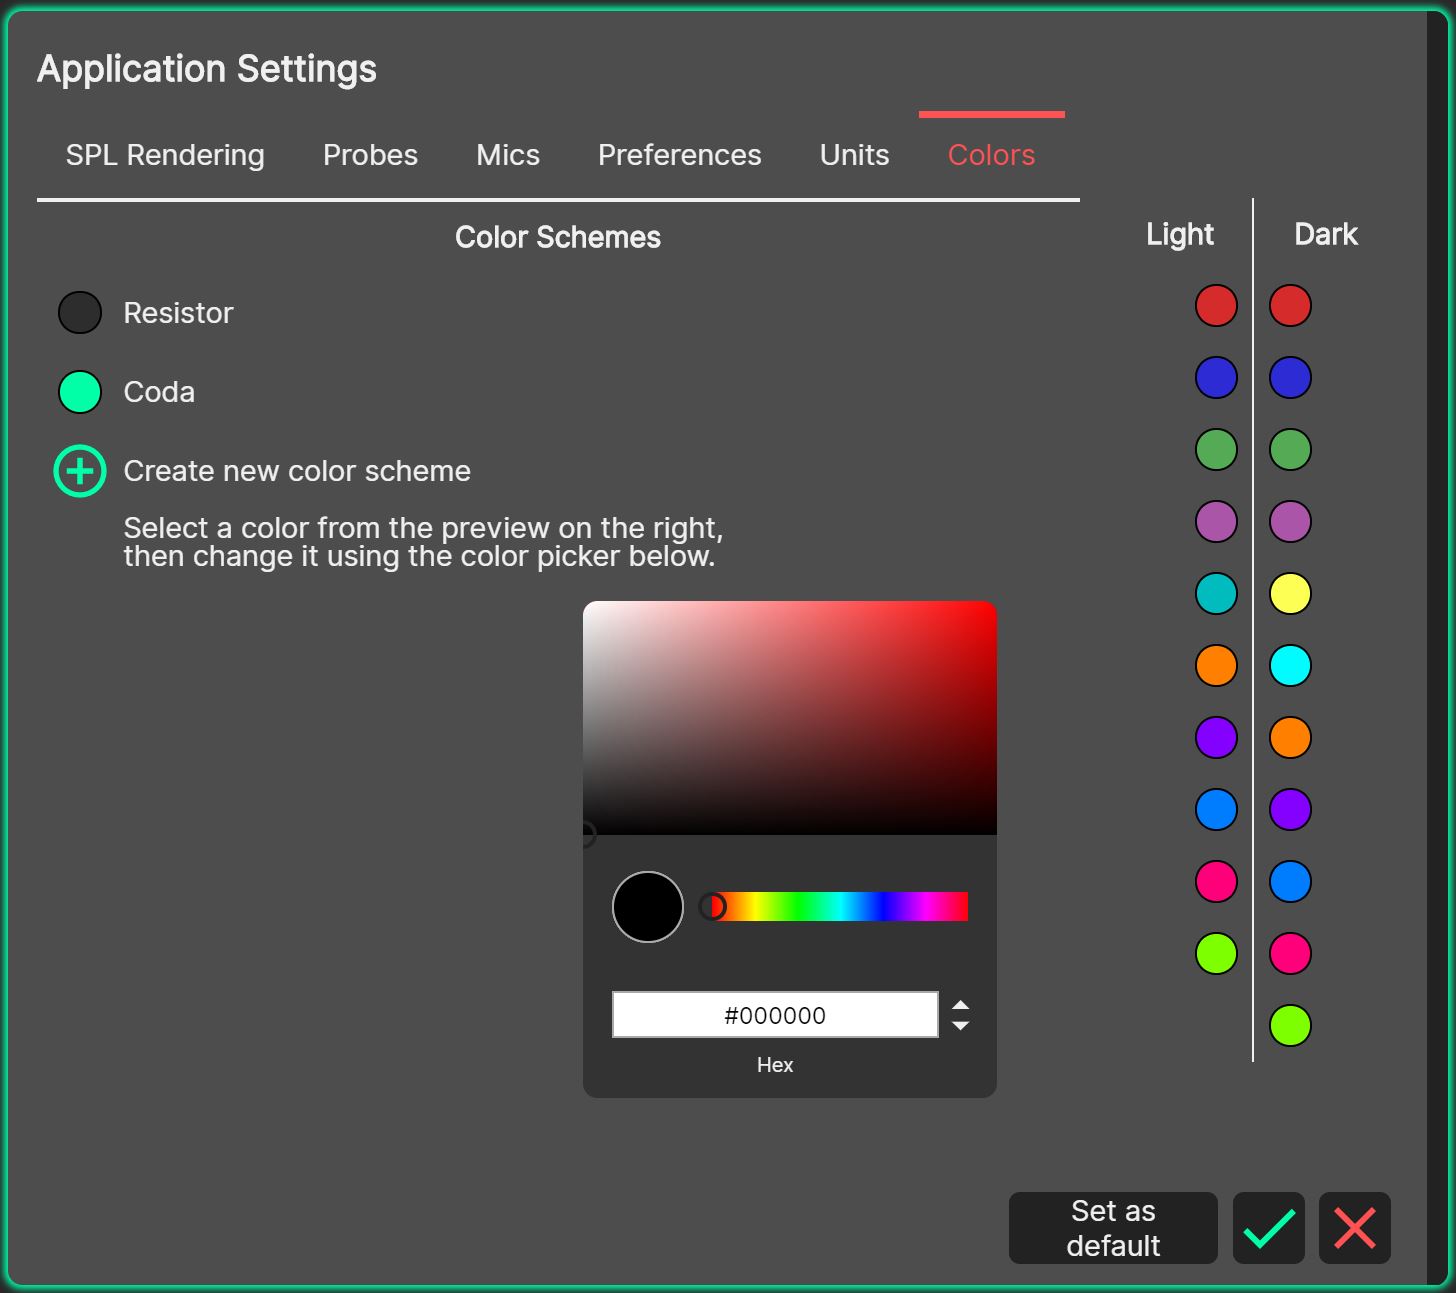
Task: Click inside the hex color input field
Action: (775, 1014)
